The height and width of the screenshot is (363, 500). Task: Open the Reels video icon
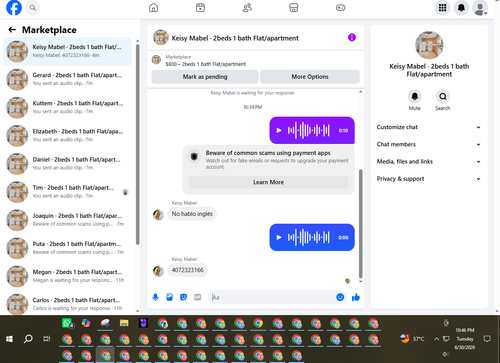click(x=200, y=8)
